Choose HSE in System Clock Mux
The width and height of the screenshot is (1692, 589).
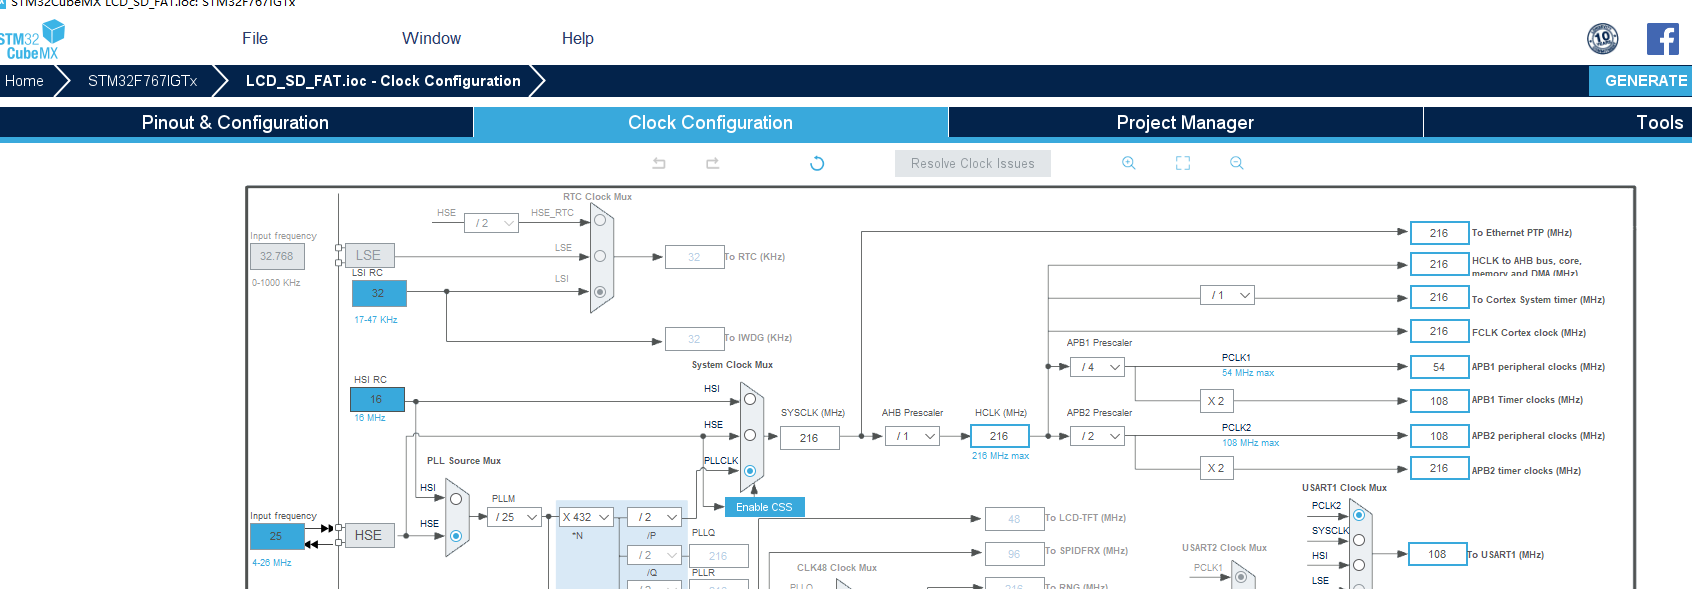click(x=750, y=435)
